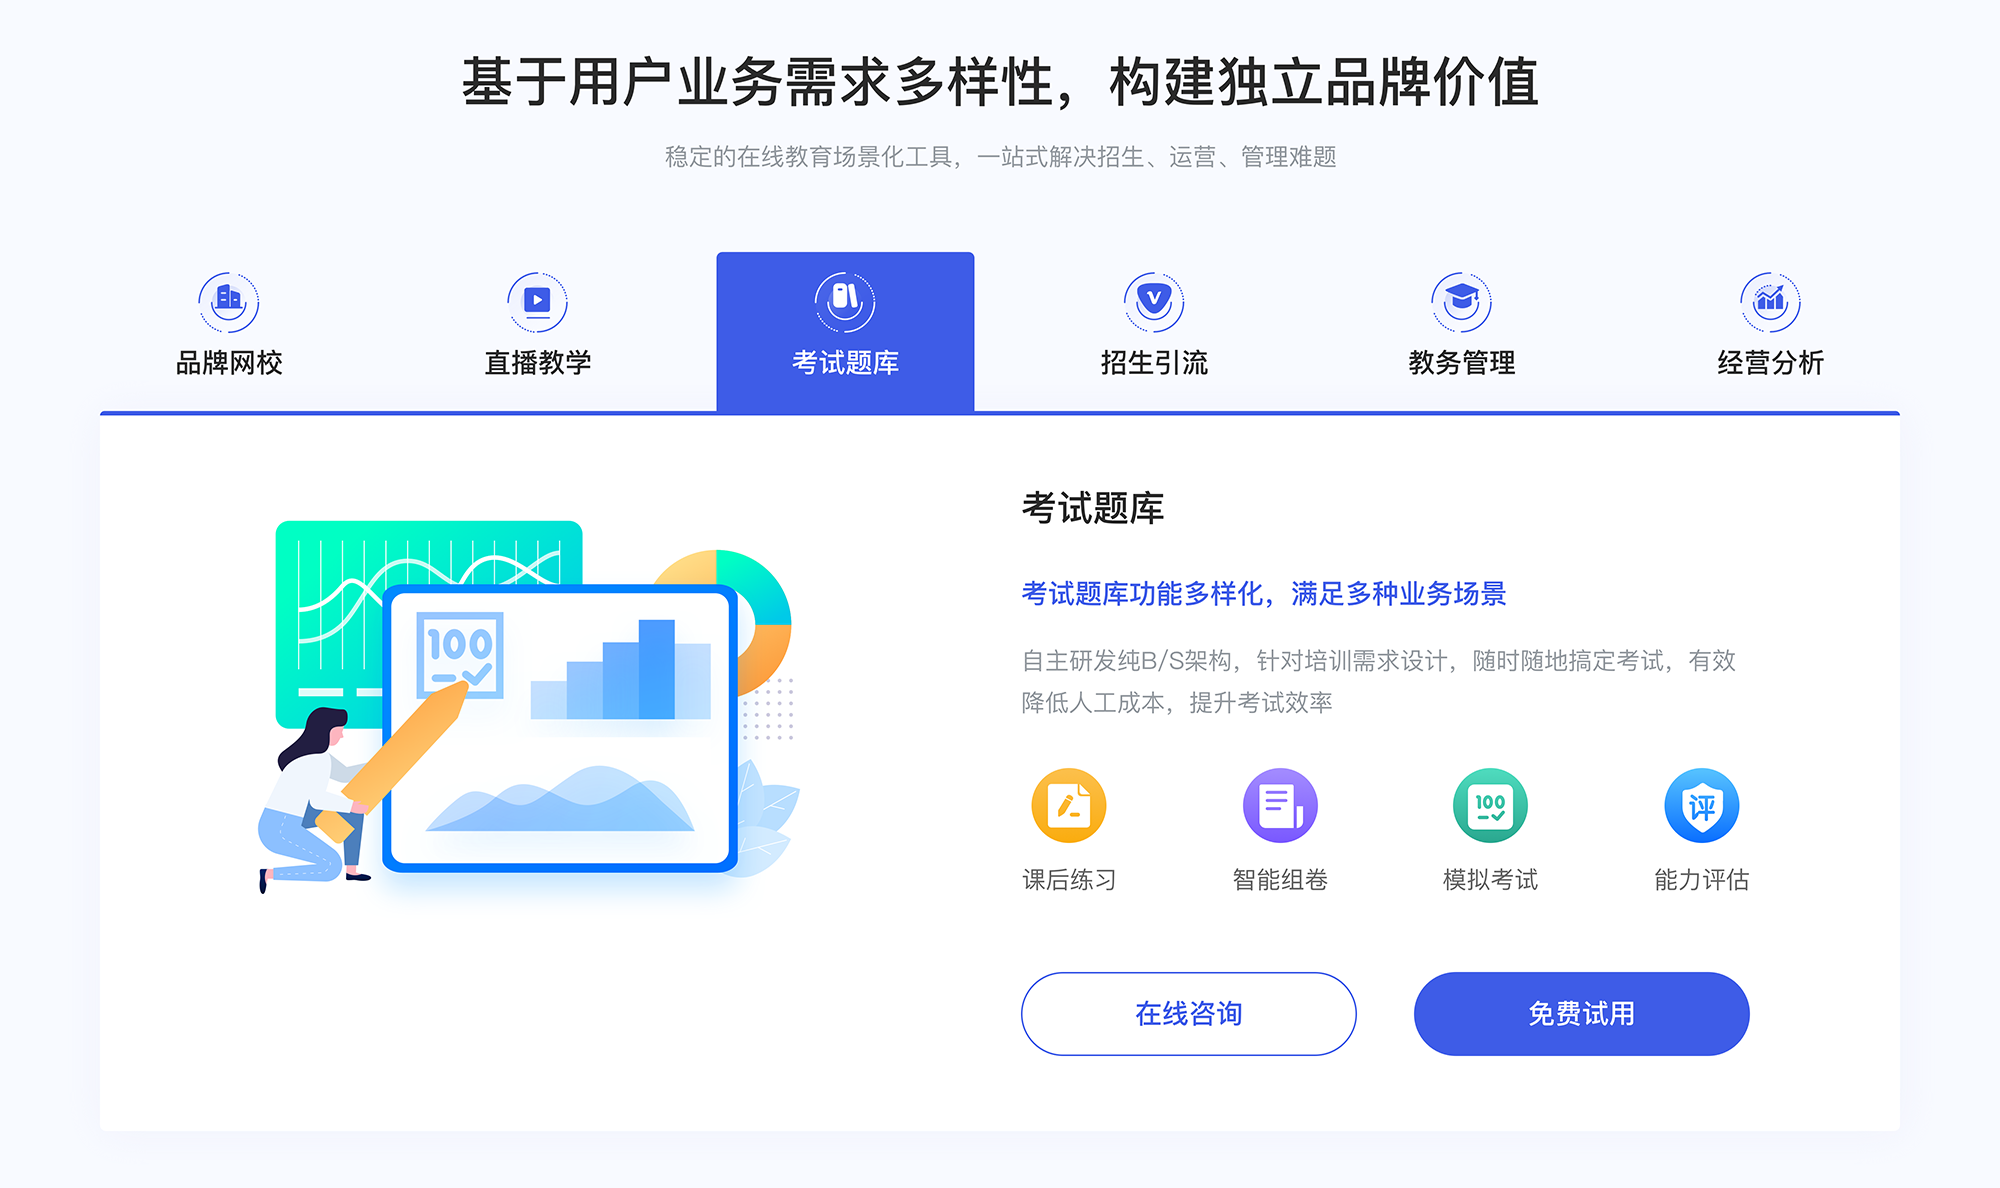Click the 品牌网校 icon
This screenshot has height=1188, width=2000.
pos(226,298)
